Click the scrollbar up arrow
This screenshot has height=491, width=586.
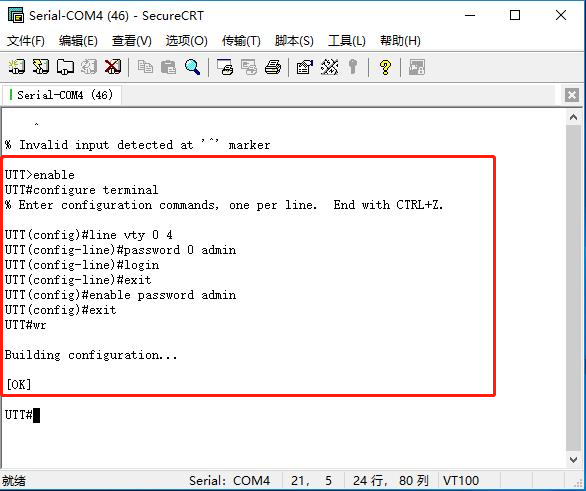573,117
